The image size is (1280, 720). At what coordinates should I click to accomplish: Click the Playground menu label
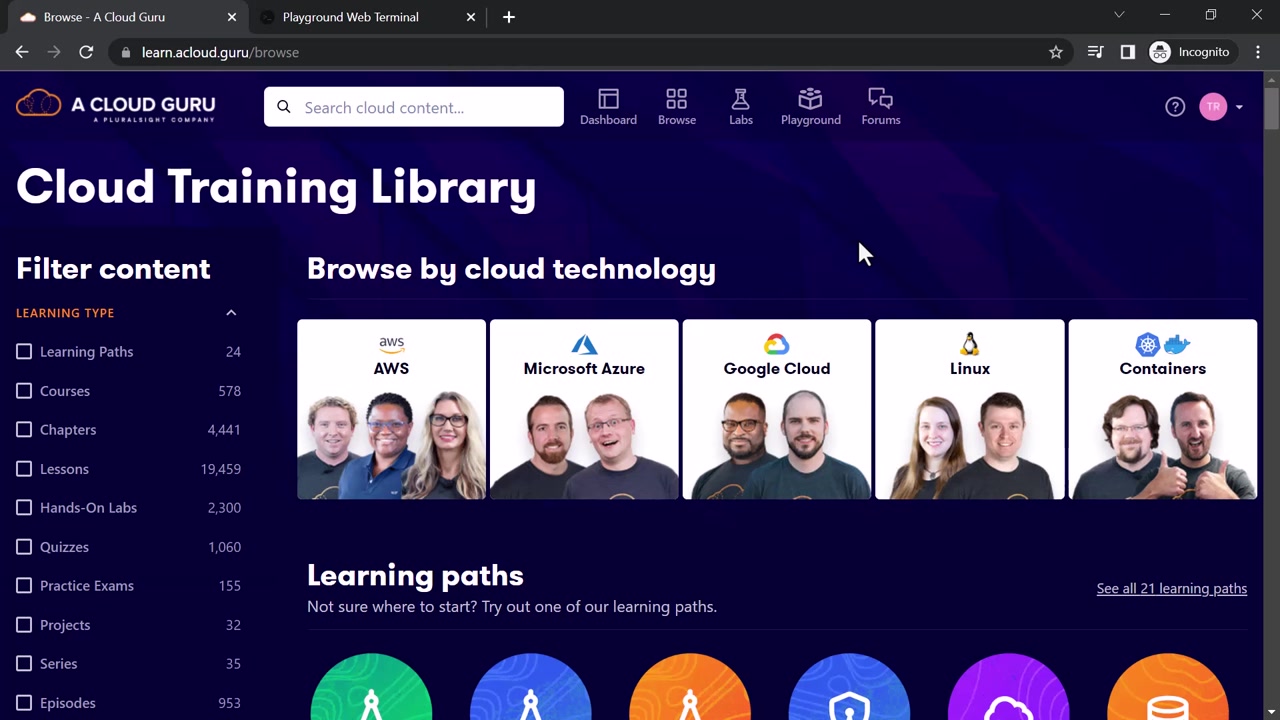[811, 120]
